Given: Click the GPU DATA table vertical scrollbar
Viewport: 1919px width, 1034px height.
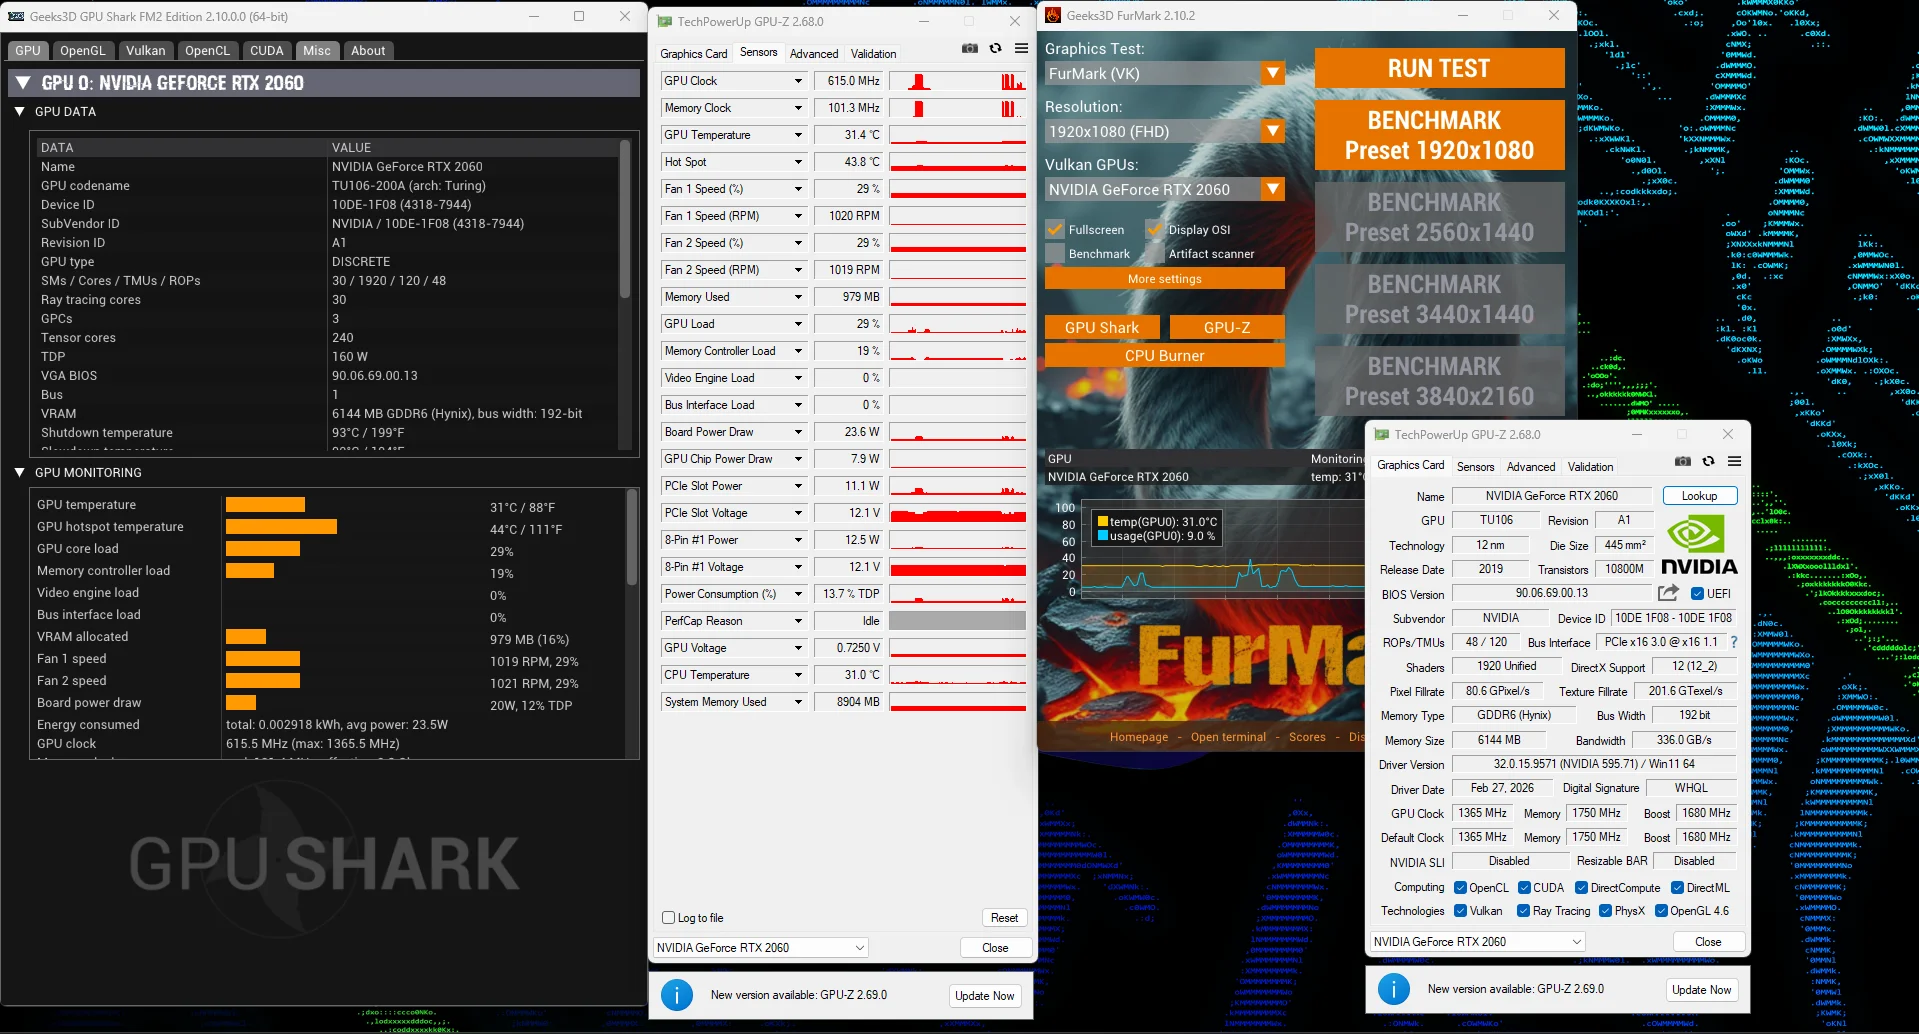Looking at the screenshot, I should [625, 220].
